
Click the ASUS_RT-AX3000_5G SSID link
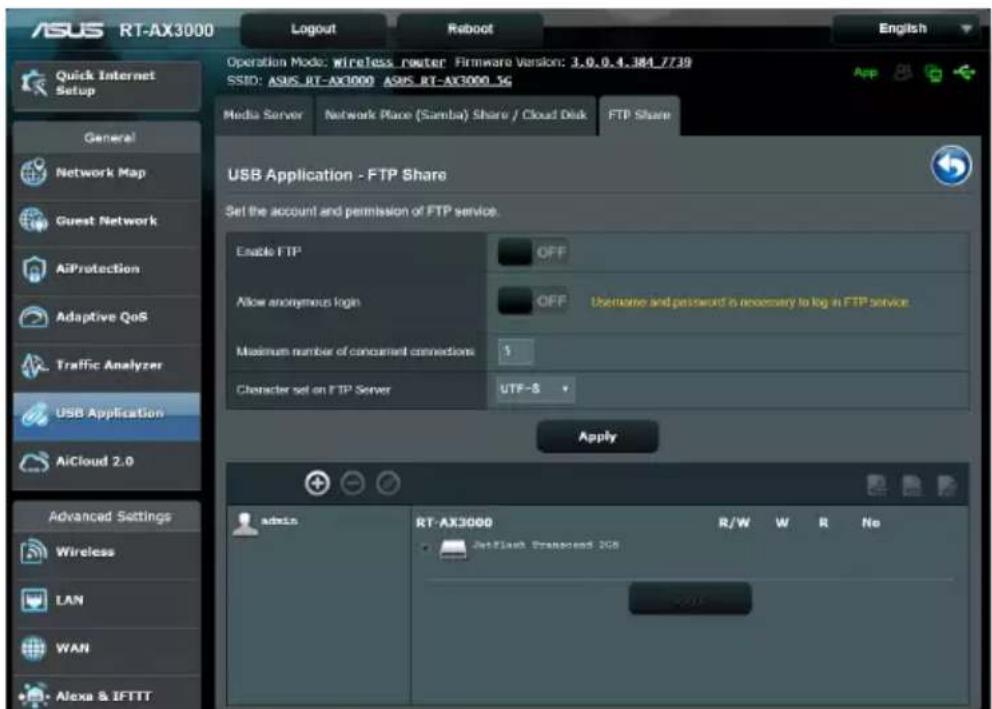447,81
